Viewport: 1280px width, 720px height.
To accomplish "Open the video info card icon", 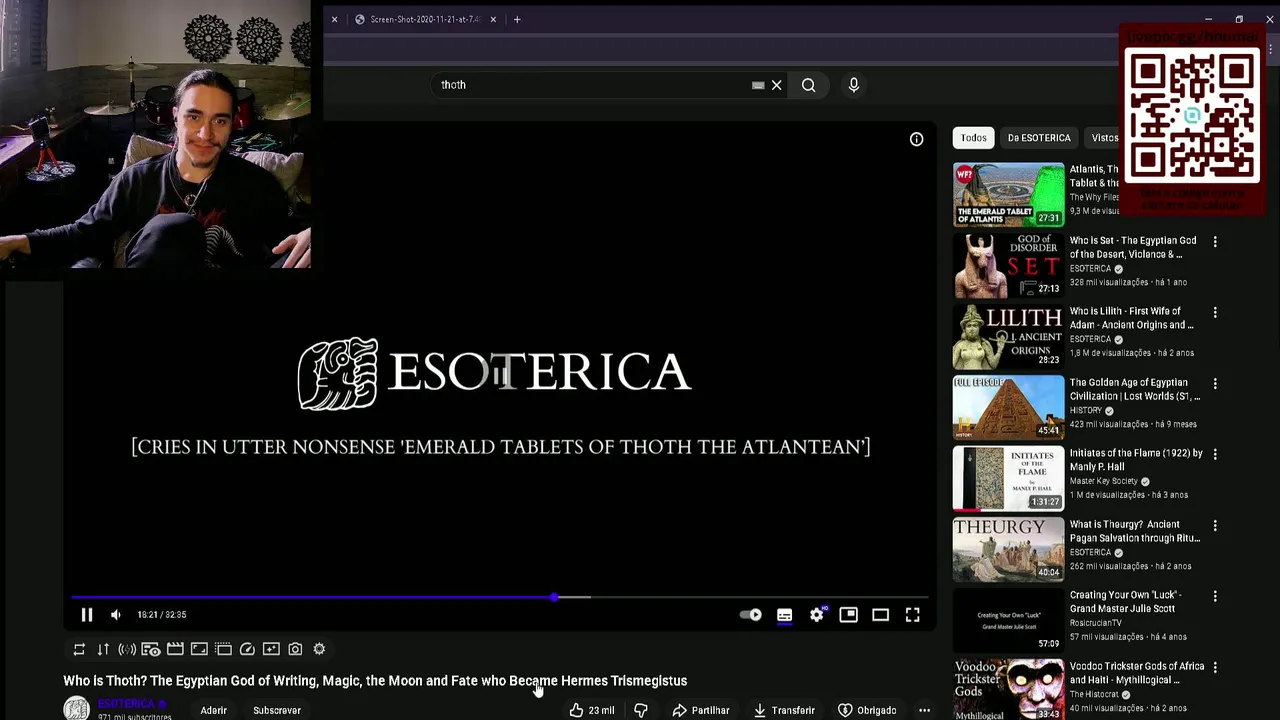I will 916,139.
